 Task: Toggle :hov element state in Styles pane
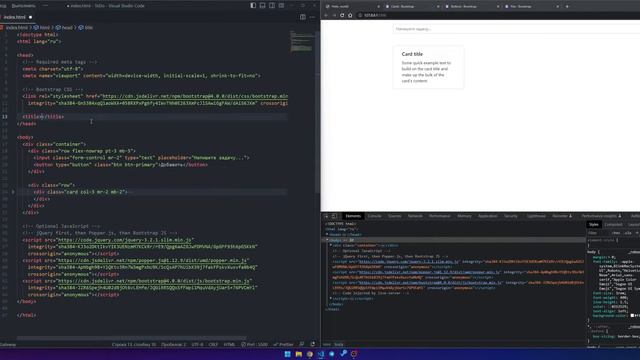click(616, 233)
